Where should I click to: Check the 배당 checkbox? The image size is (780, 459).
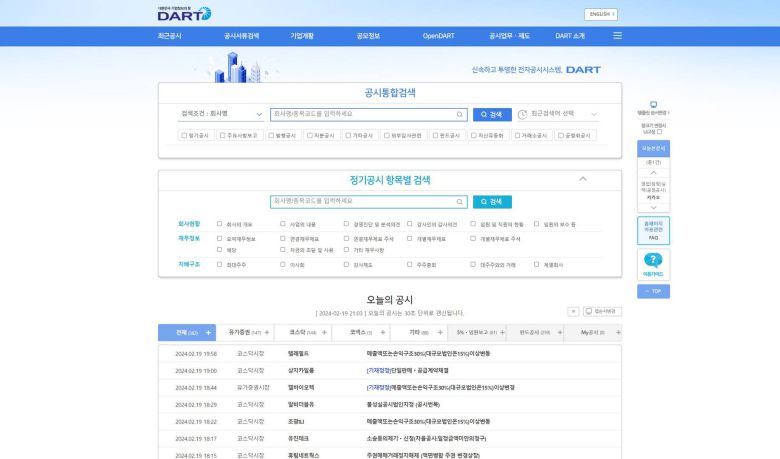click(219, 250)
